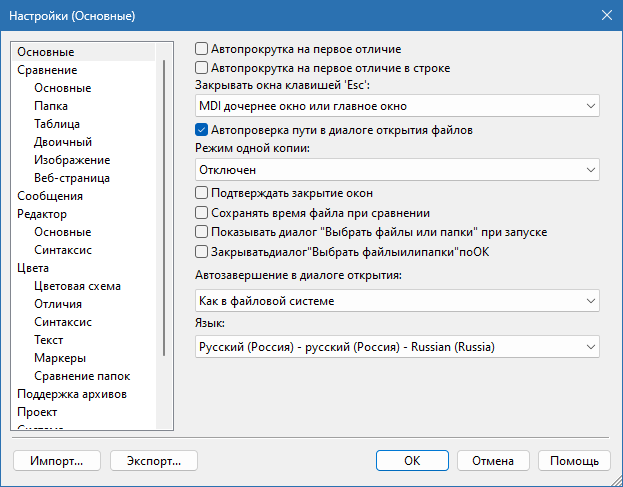Image resolution: width=623 pixels, height=487 pixels.
Task: Open Маркеры colors page
Action: pos(60,358)
